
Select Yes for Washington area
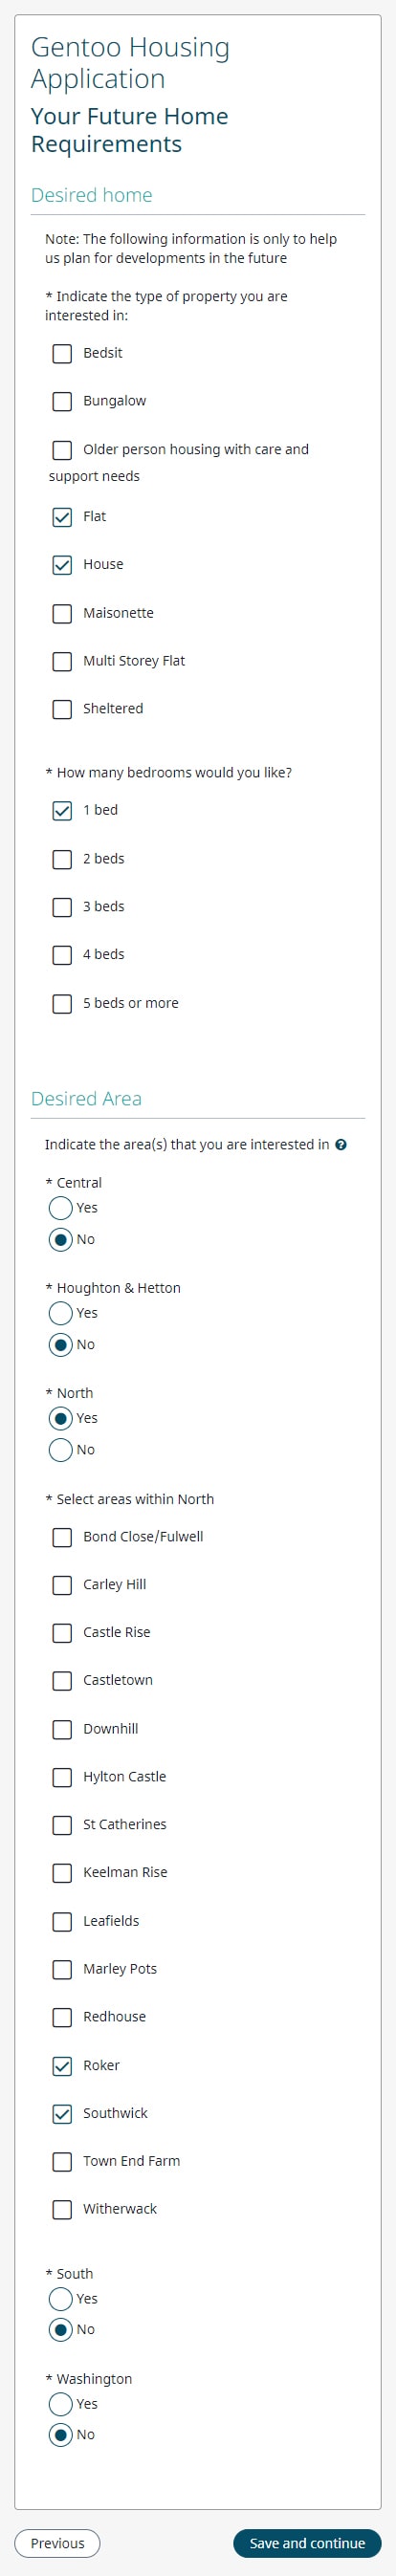tap(60, 2403)
